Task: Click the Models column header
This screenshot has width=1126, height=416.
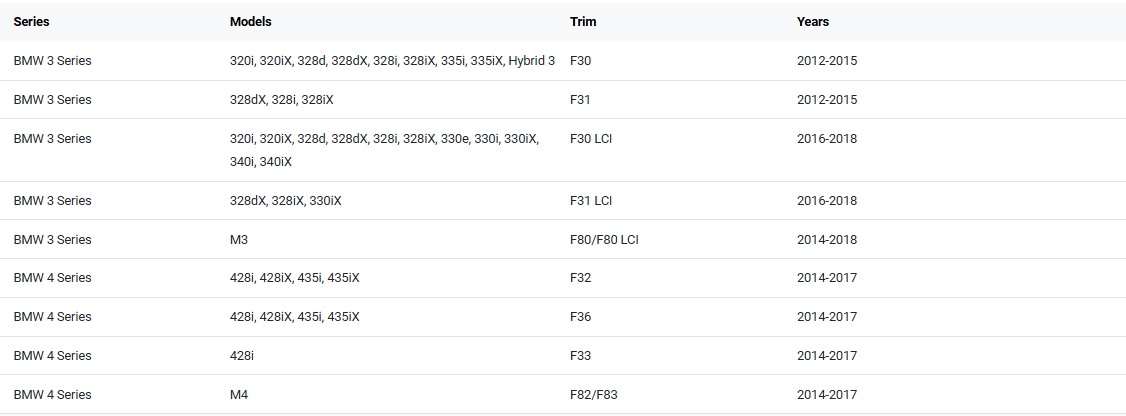Action: 250,21
